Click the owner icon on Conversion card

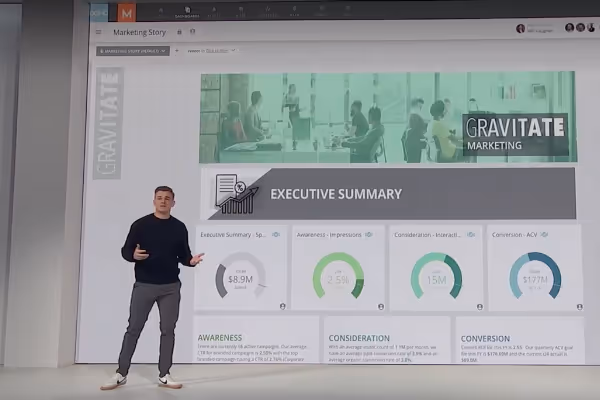(x=580, y=307)
